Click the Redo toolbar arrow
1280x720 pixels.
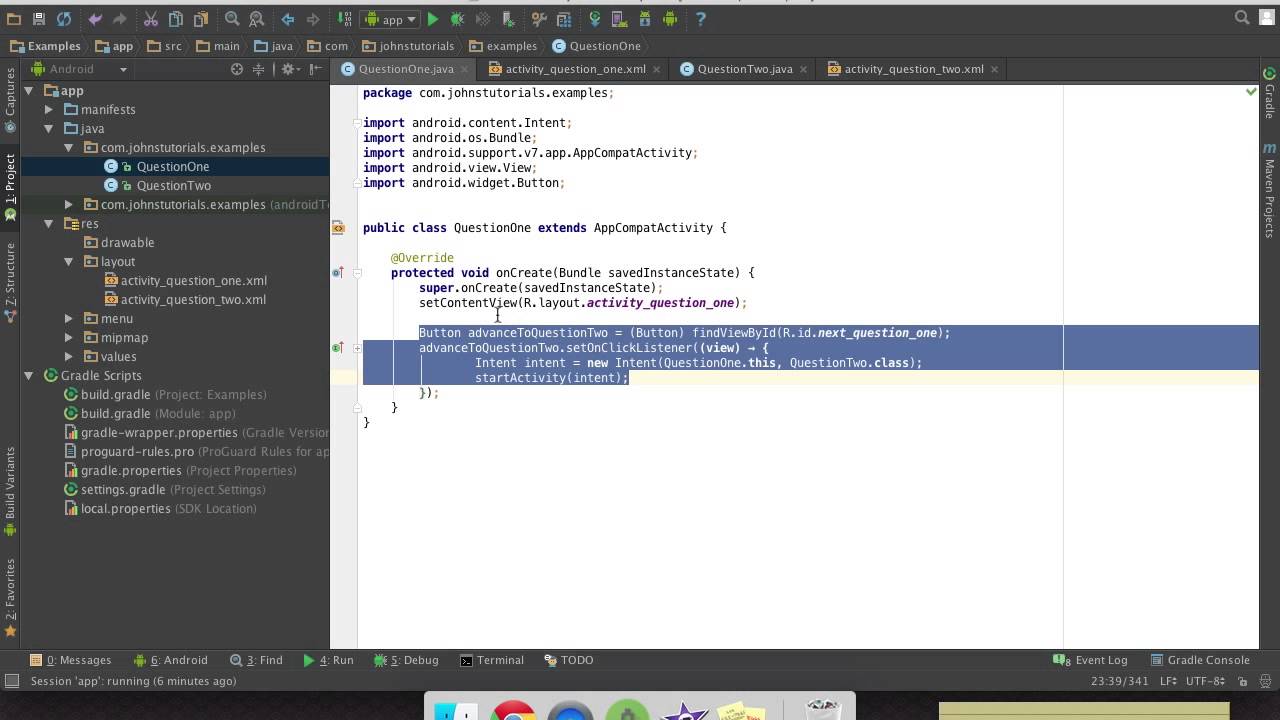pos(119,19)
